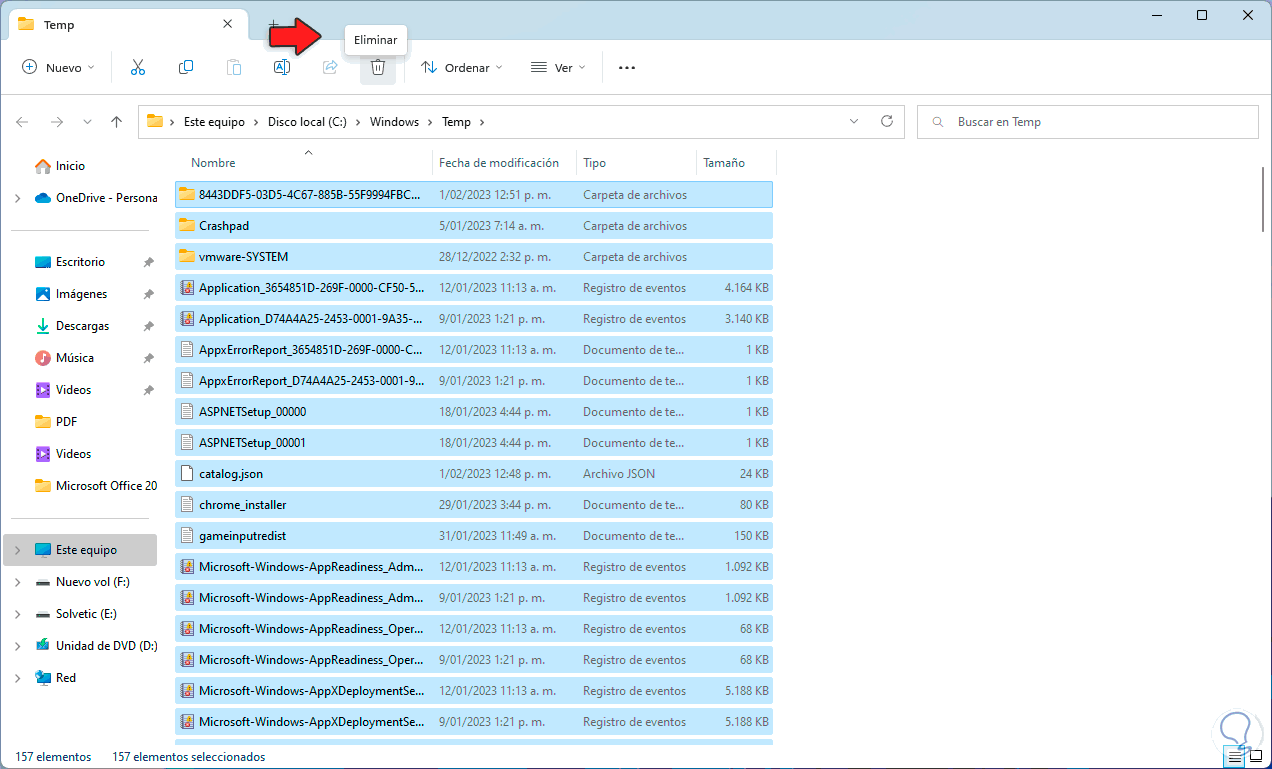
Task: Open Descargas in the sidebar
Action: coord(82,326)
